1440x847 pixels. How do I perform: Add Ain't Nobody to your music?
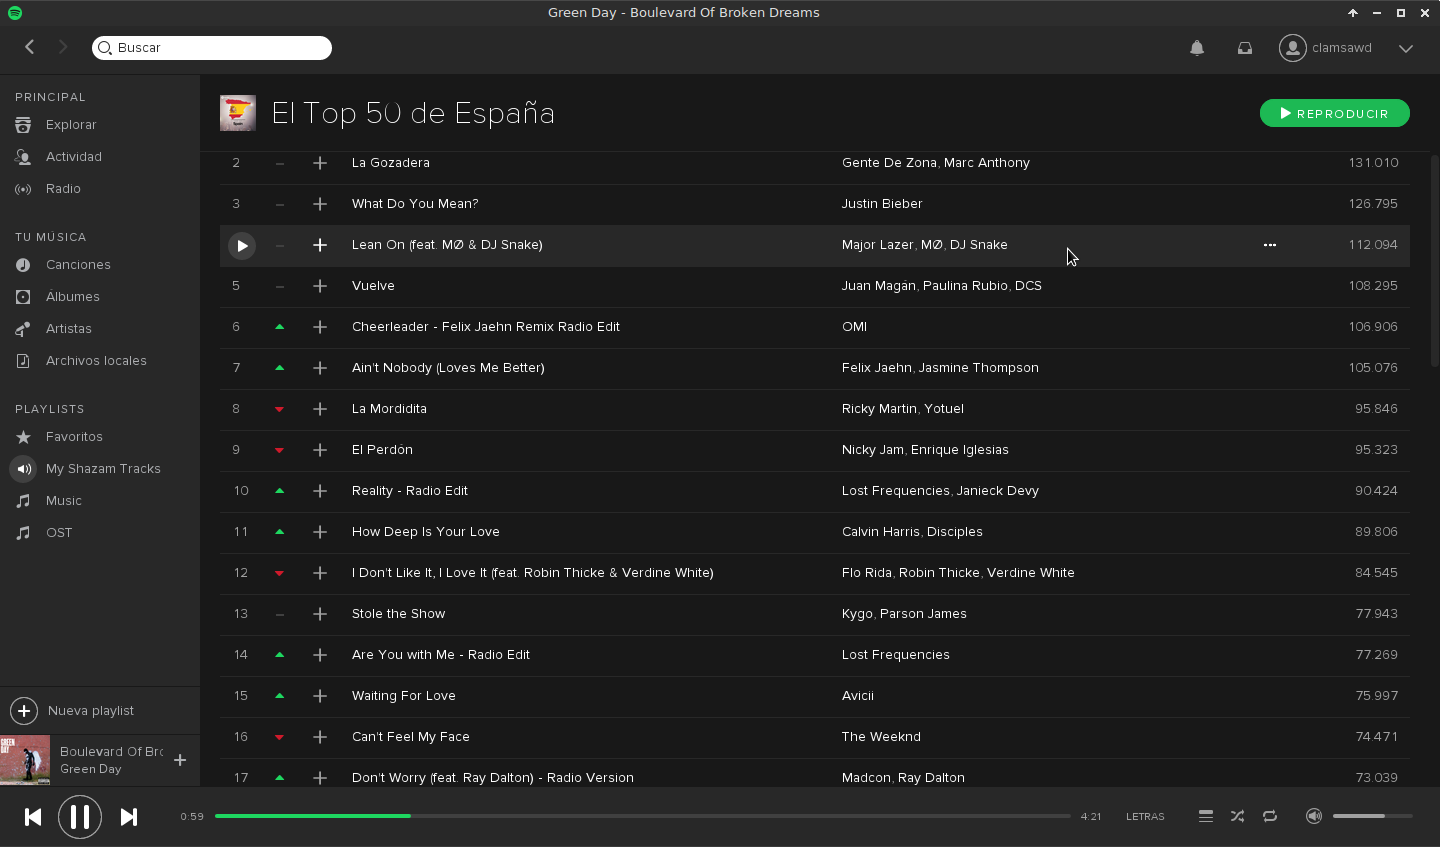320,368
